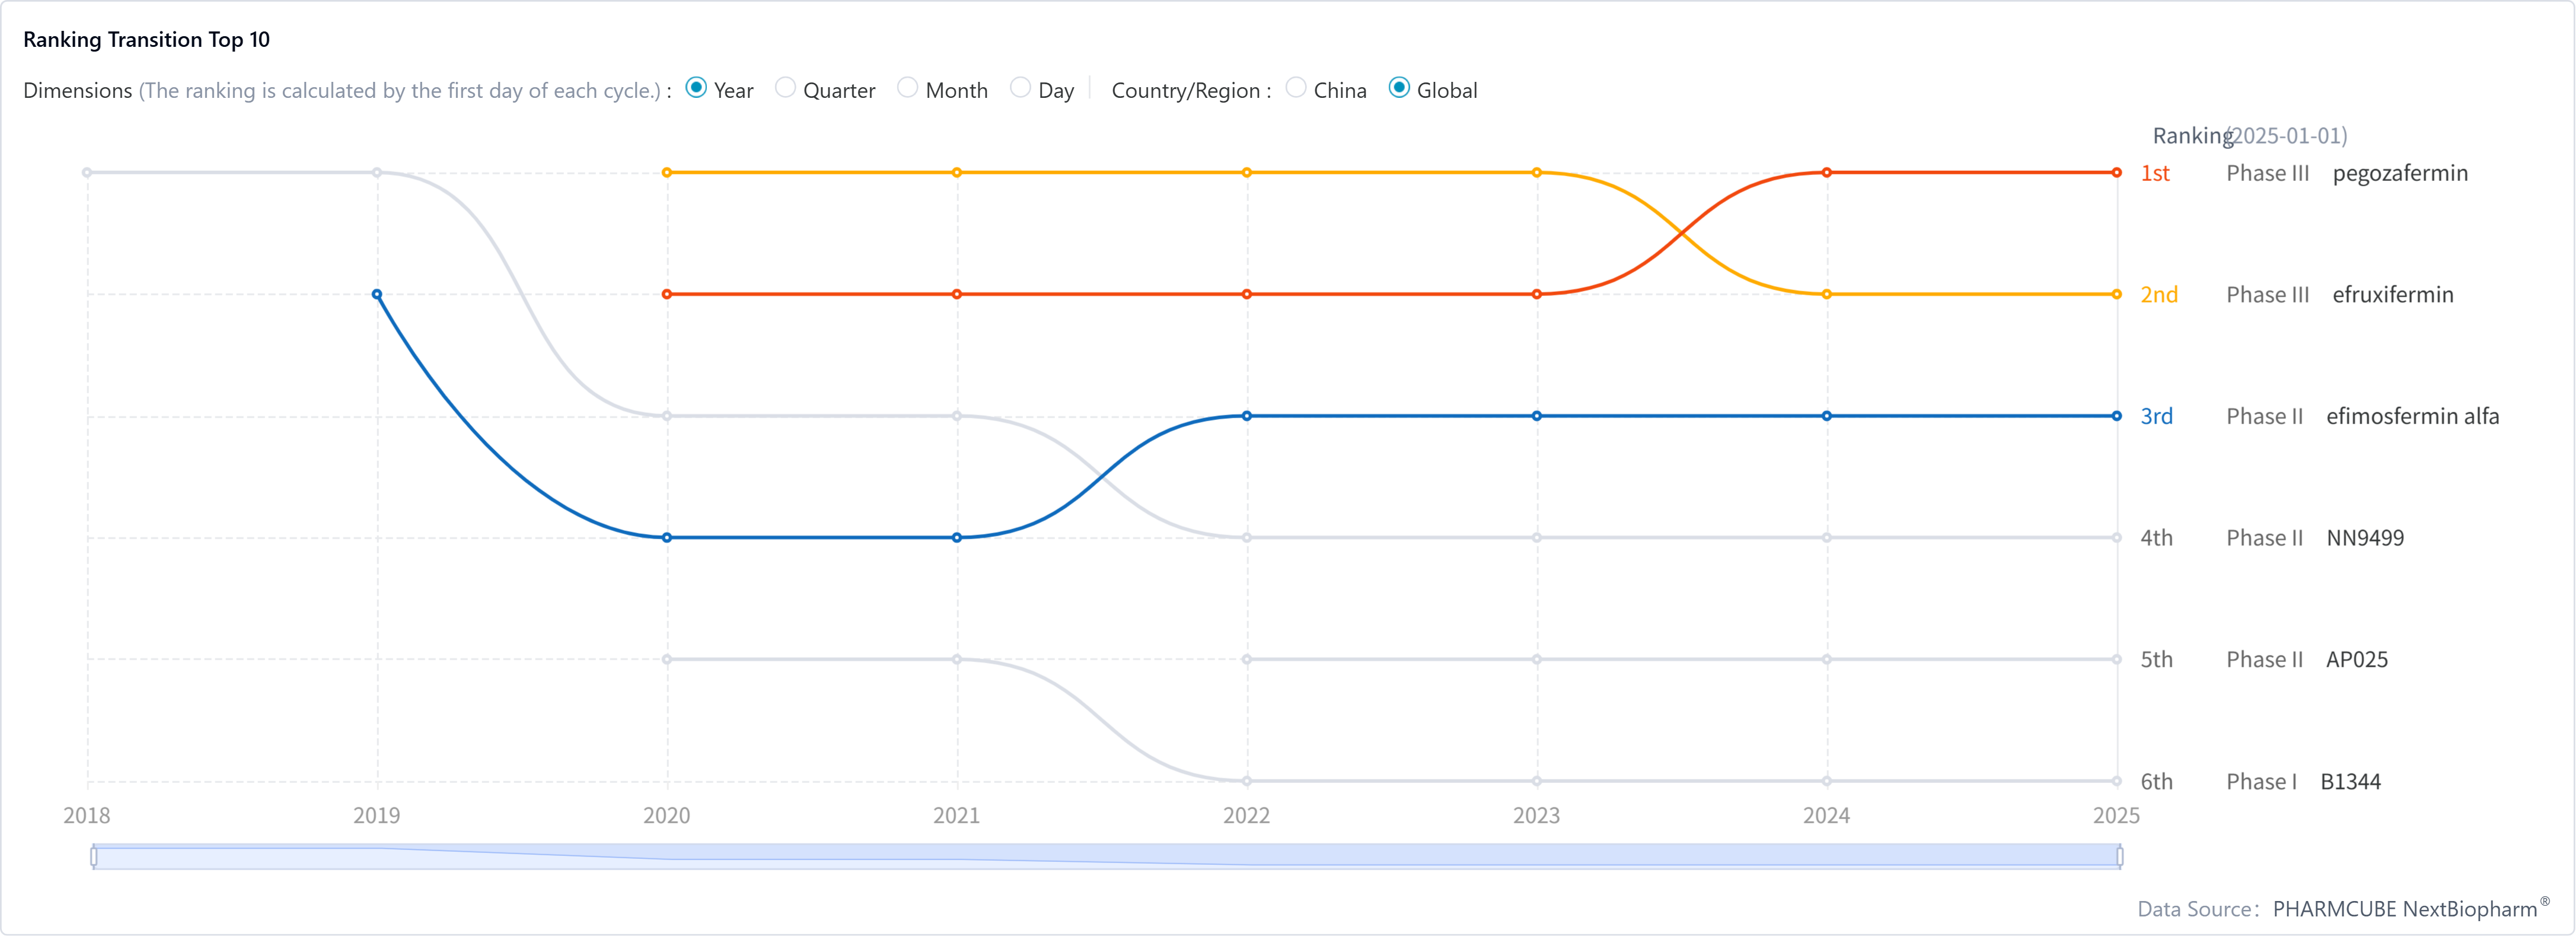Click the B1344 drug name
The height and width of the screenshot is (936, 2576).
click(2350, 782)
